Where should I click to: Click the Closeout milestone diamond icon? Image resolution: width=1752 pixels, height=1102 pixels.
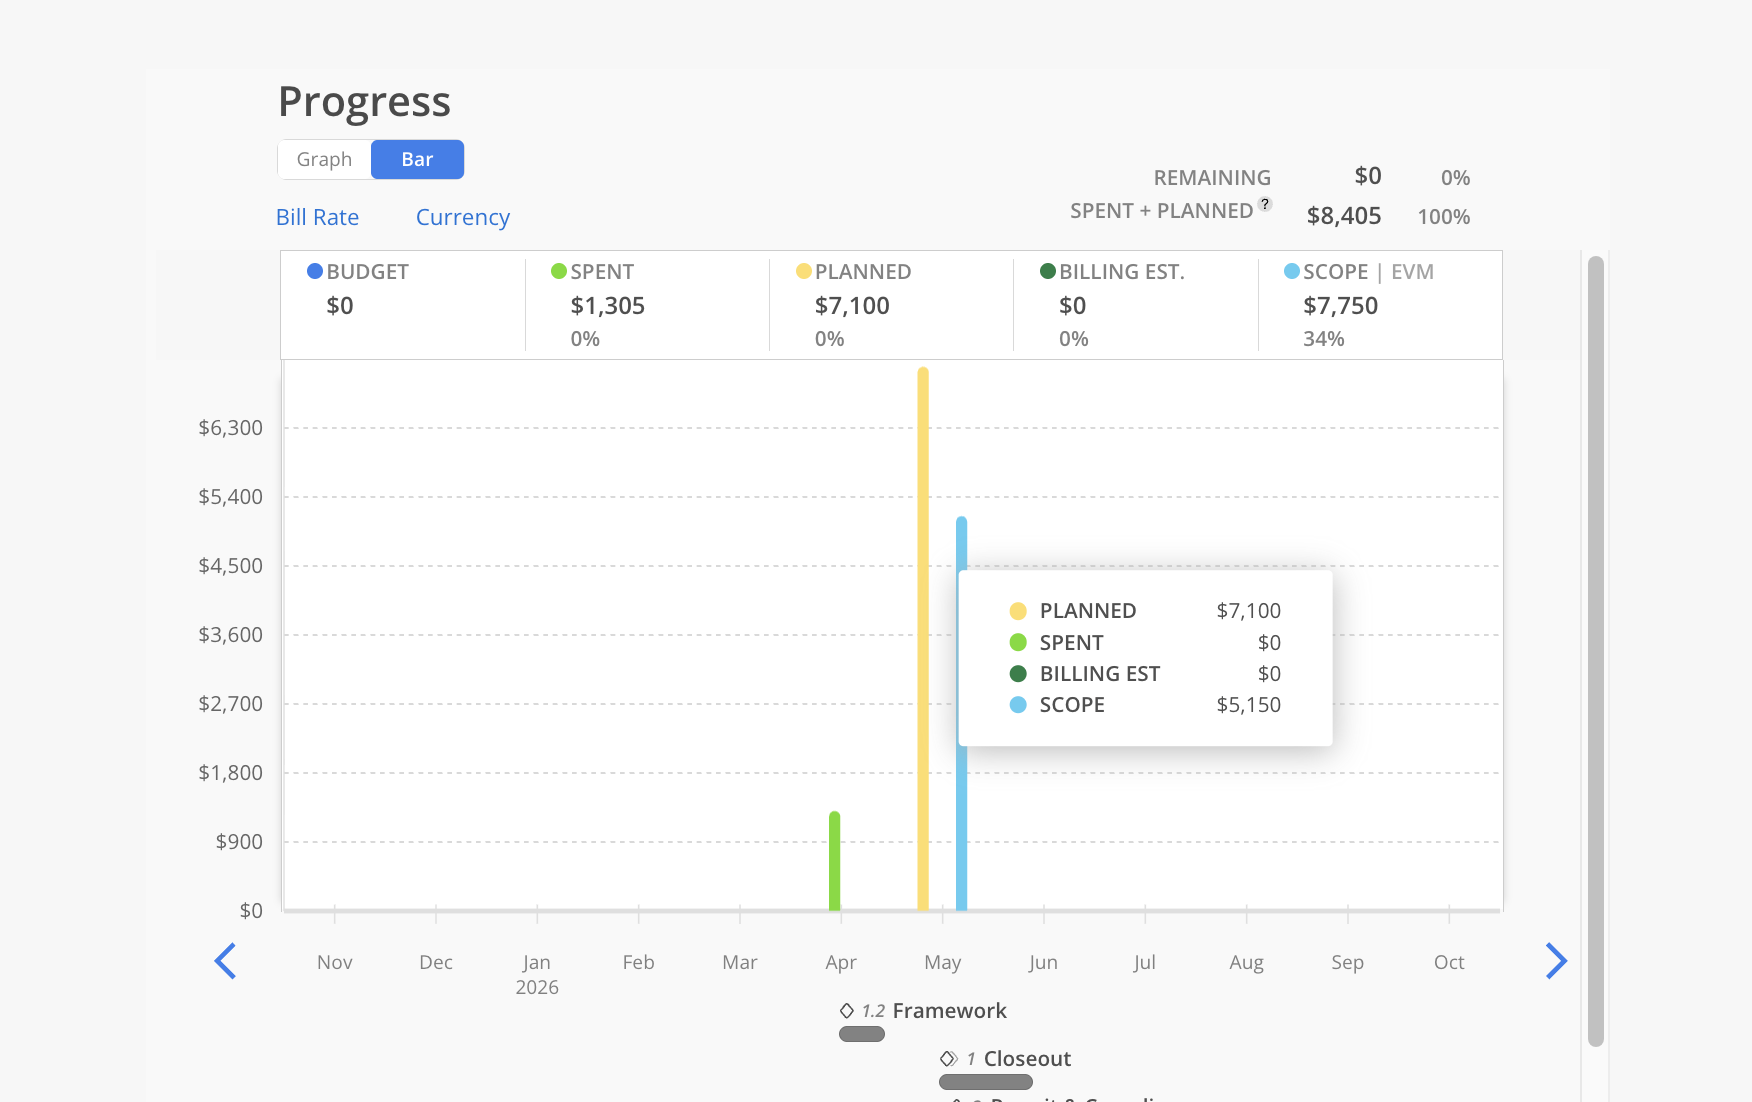tap(948, 1058)
